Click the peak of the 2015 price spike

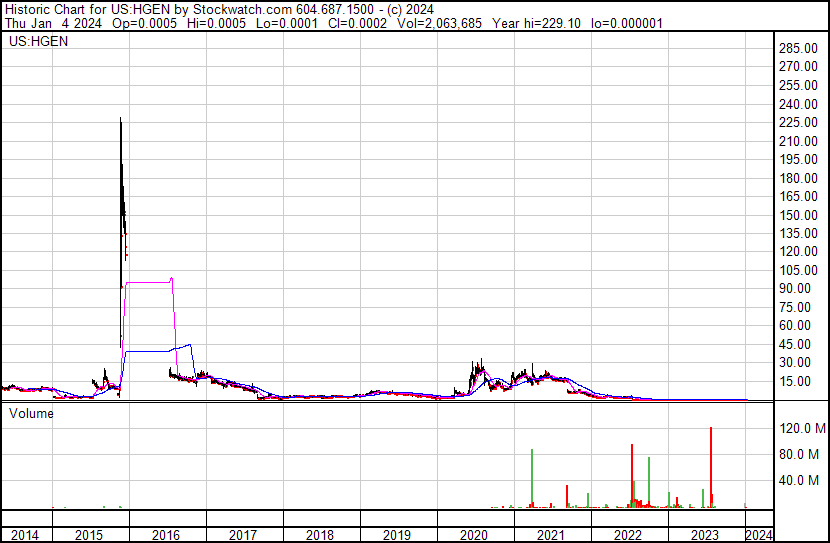[x=121, y=120]
